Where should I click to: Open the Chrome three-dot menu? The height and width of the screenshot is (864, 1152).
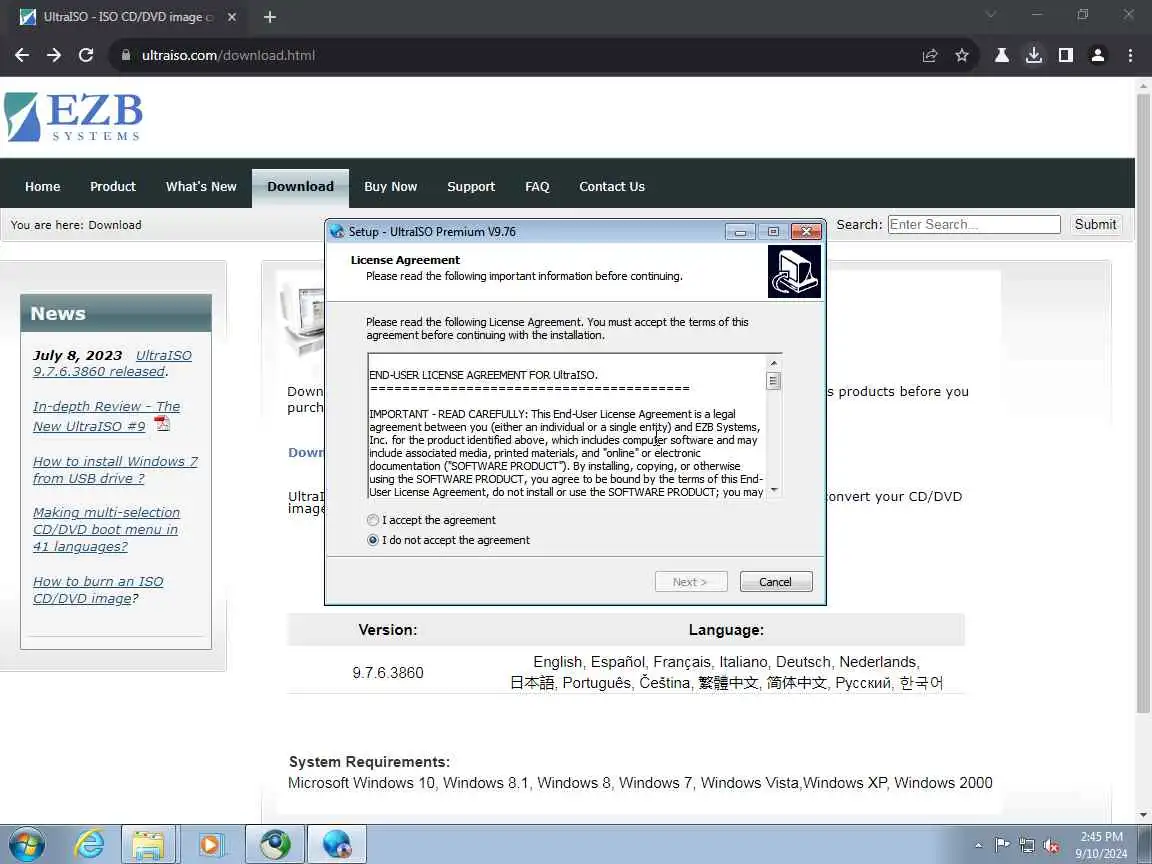[1130, 55]
